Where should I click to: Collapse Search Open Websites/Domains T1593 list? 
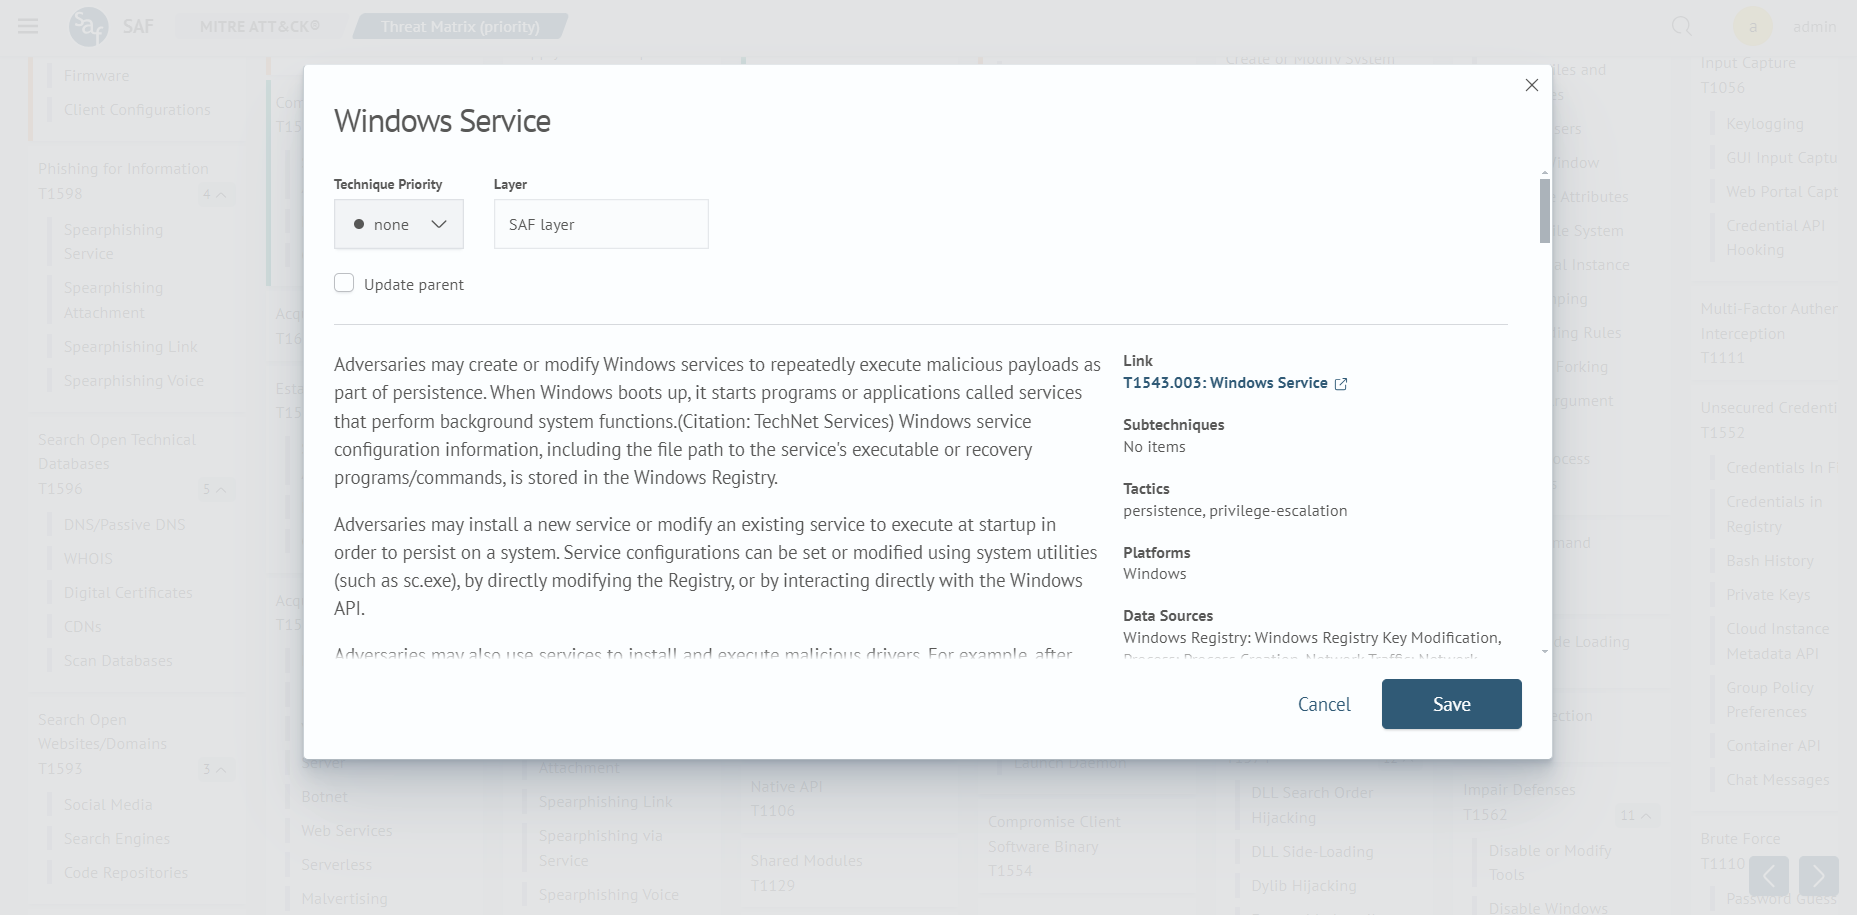pyautogui.click(x=220, y=769)
